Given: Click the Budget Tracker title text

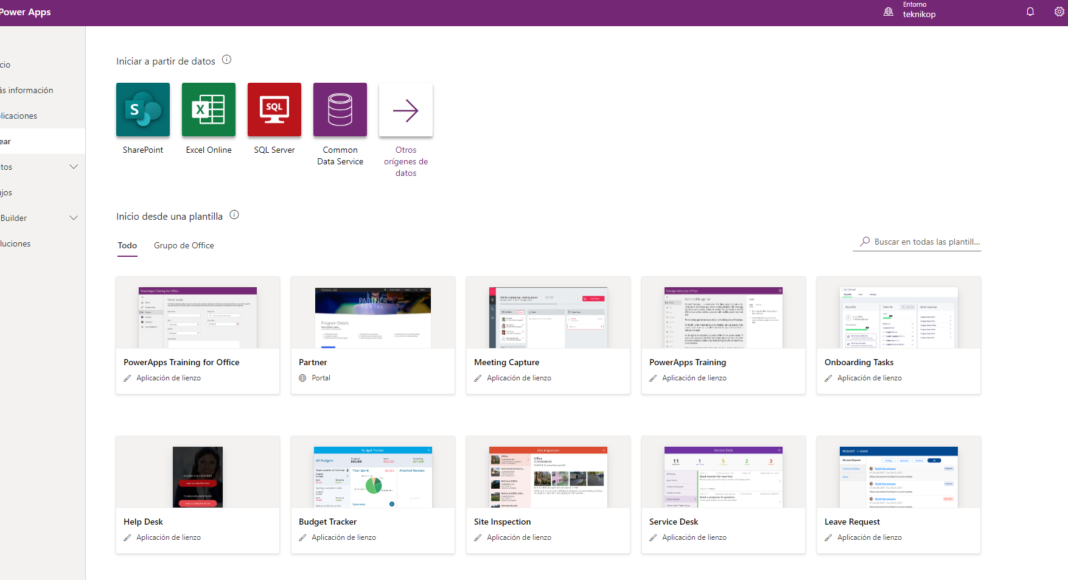Looking at the screenshot, I should click(328, 521).
